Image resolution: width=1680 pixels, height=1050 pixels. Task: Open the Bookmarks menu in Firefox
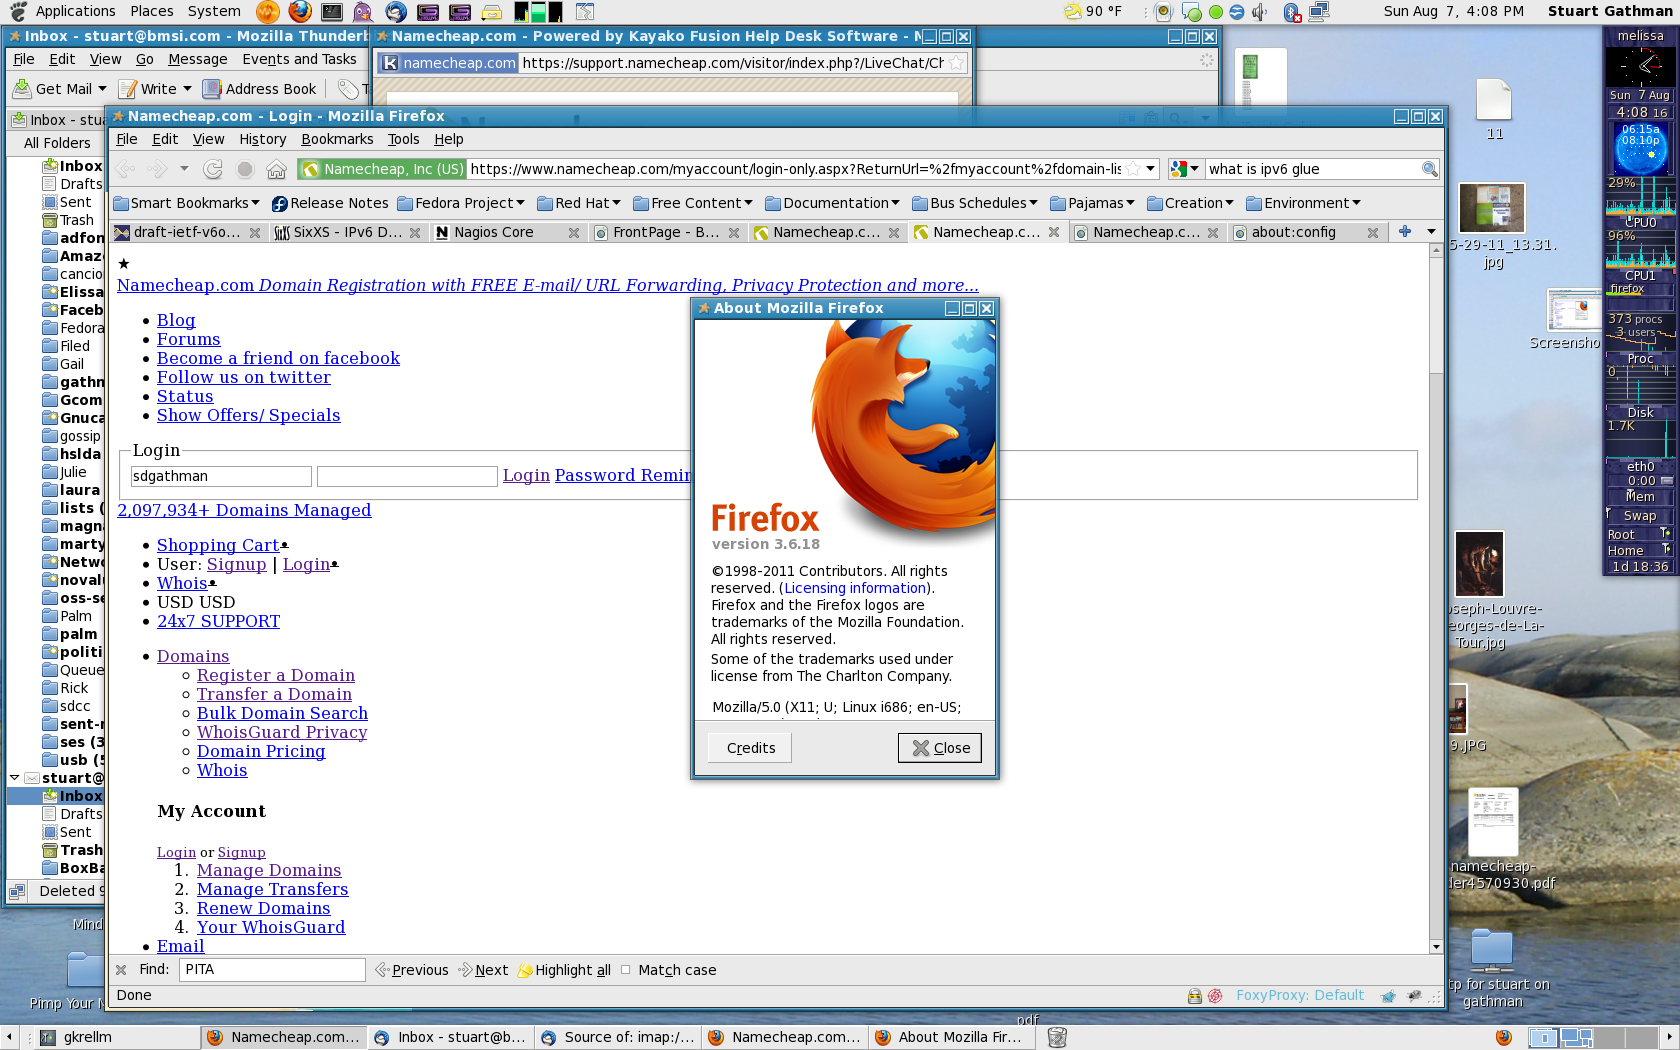337,139
